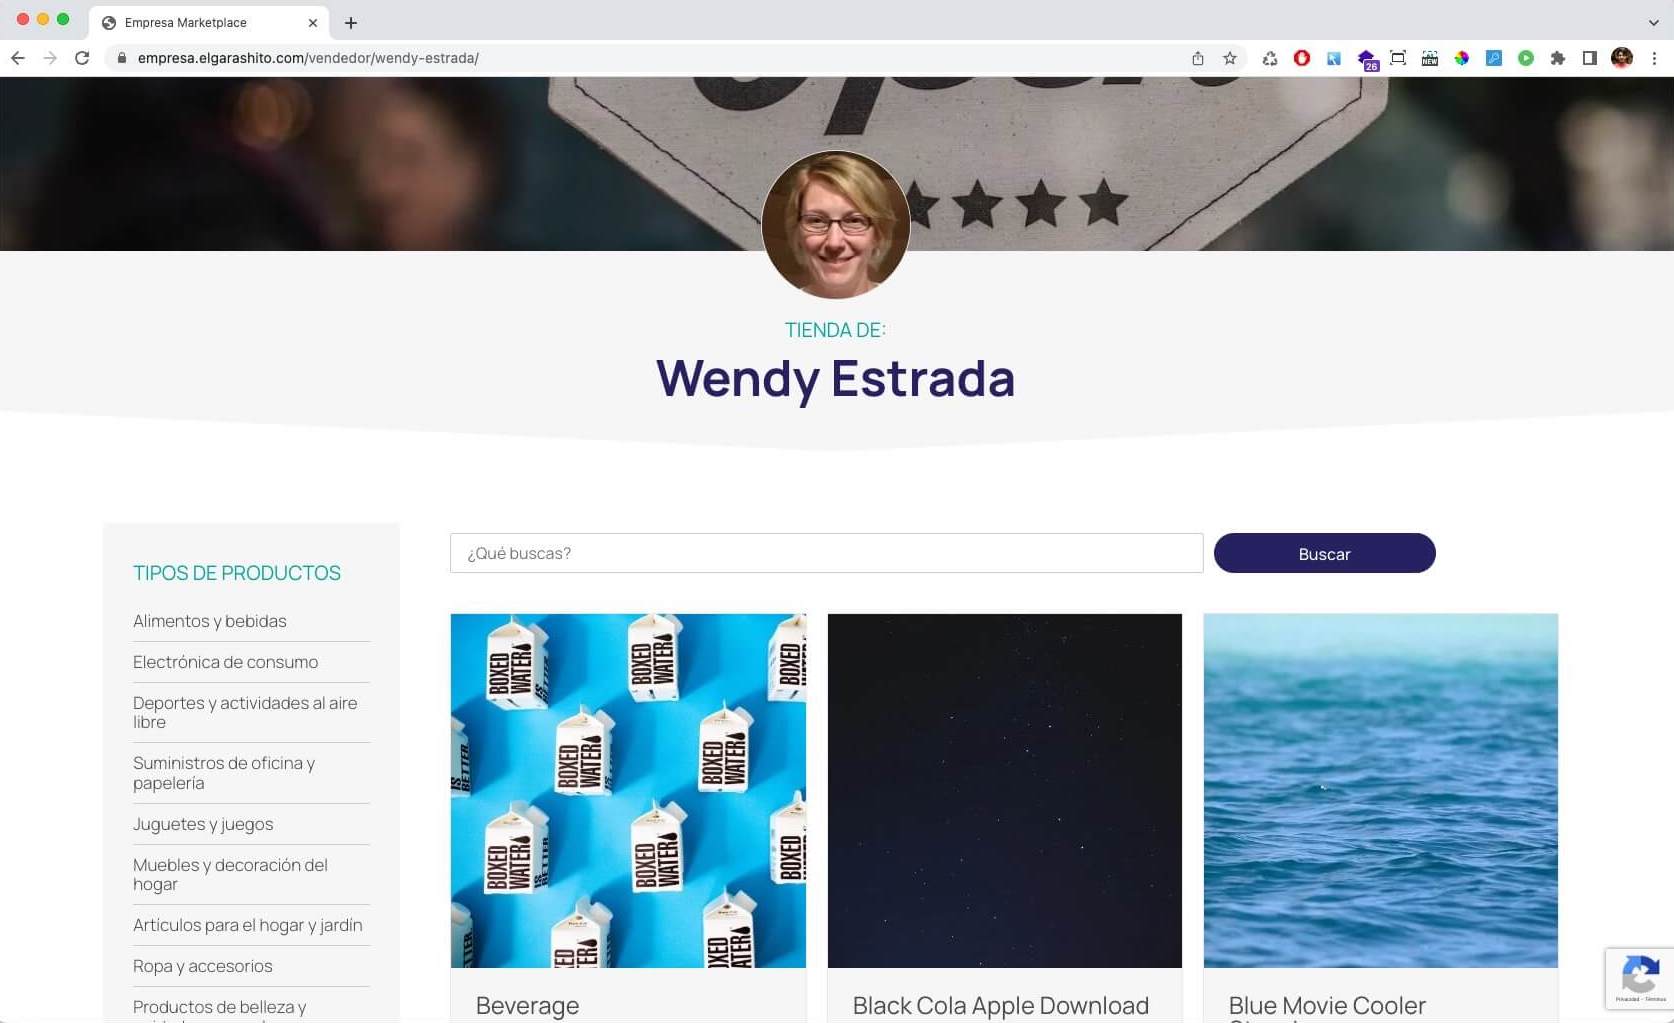Open the Productos de belleza category
Viewport: 1674px width, 1023px height.
coord(220,1009)
